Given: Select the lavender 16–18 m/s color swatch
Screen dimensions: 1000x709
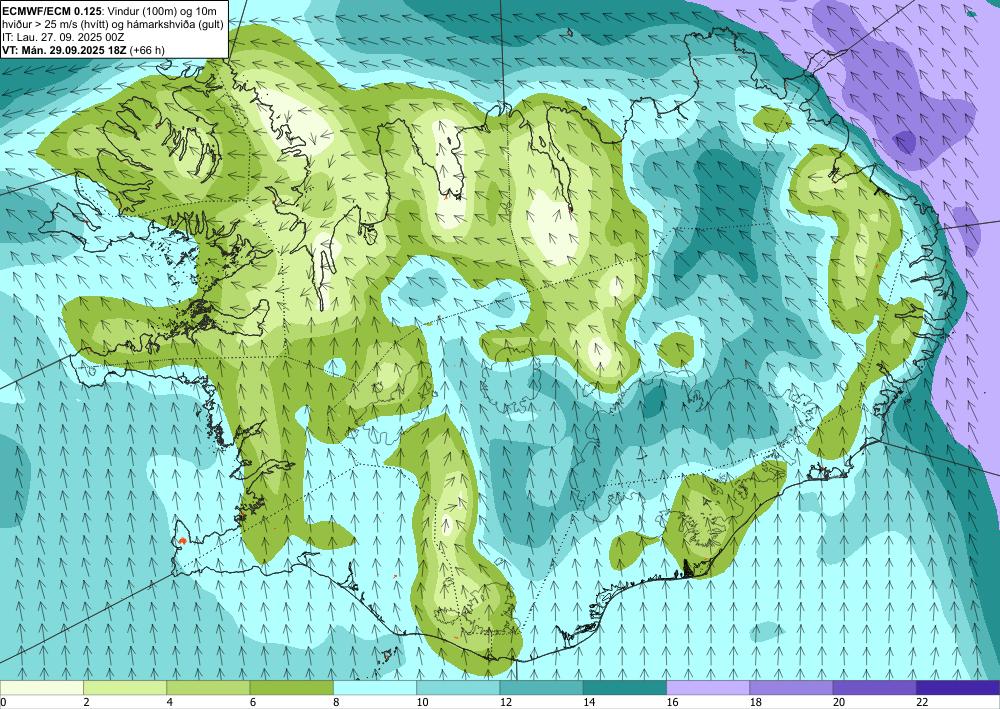Looking at the screenshot, I should (708, 688).
